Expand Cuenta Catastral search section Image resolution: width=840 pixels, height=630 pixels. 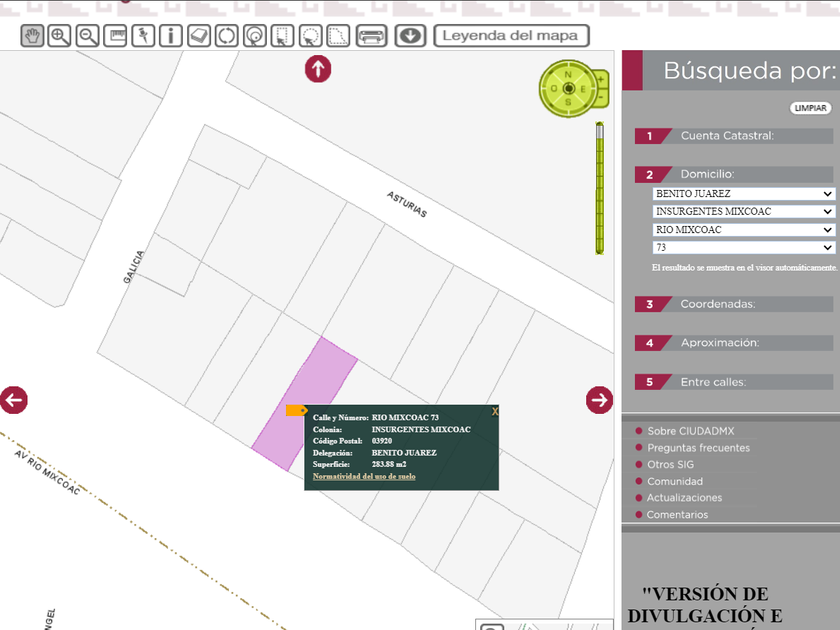pos(733,136)
